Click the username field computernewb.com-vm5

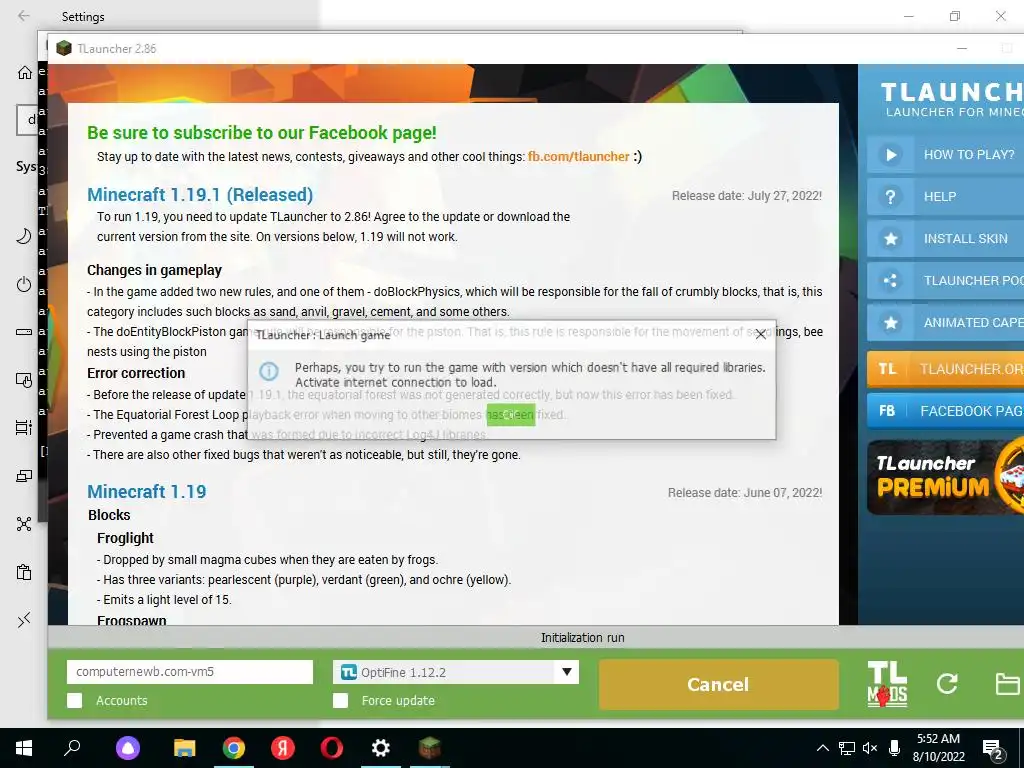coord(190,672)
